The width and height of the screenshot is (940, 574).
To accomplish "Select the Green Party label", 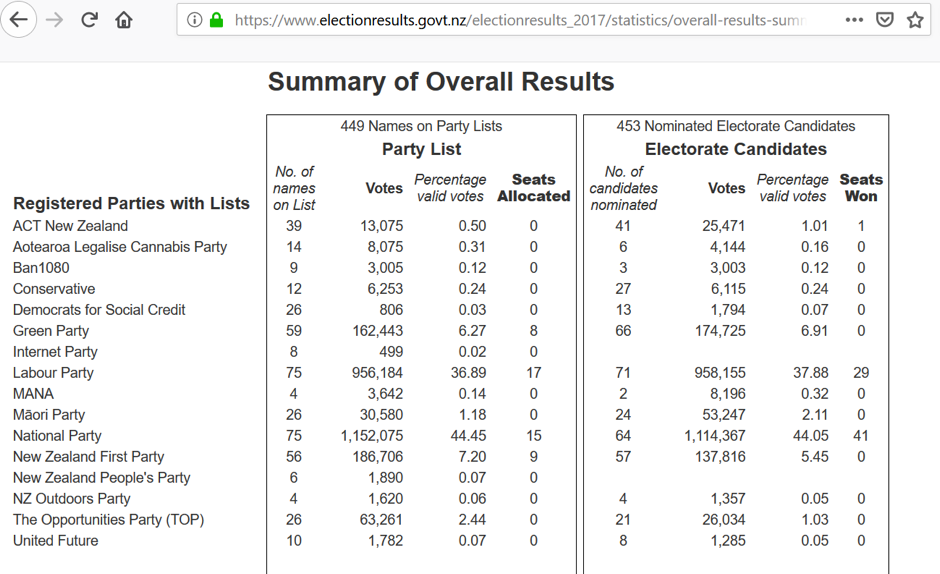I will coord(51,331).
